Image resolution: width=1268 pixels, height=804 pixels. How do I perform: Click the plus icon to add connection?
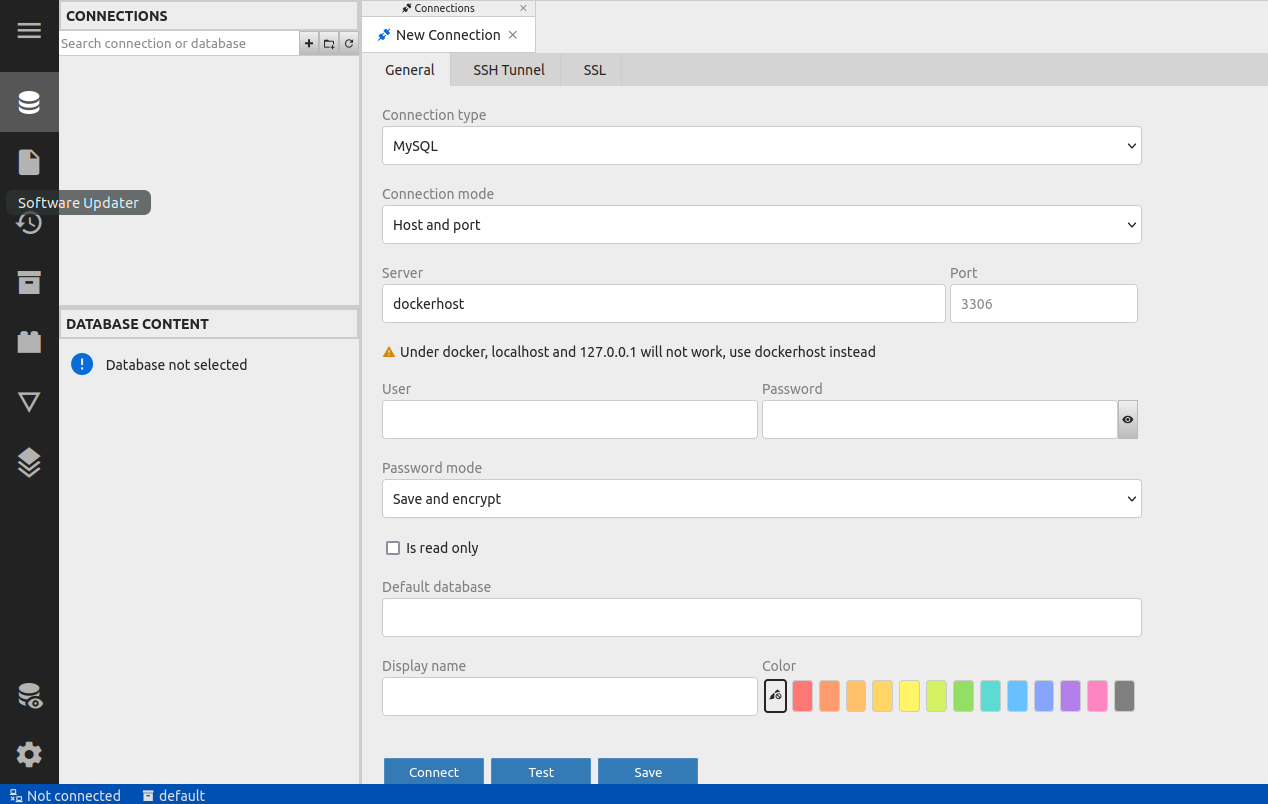click(x=309, y=44)
